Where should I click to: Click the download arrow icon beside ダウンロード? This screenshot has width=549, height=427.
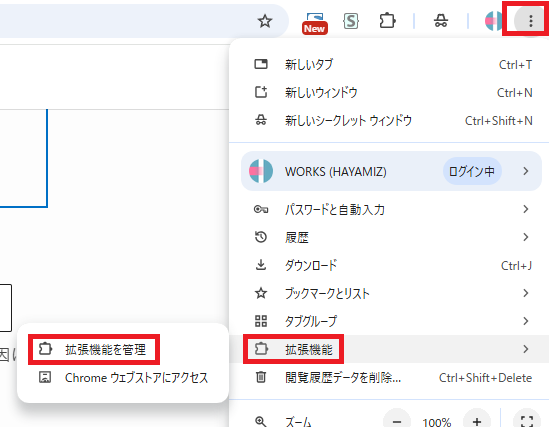click(x=261, y=265)
